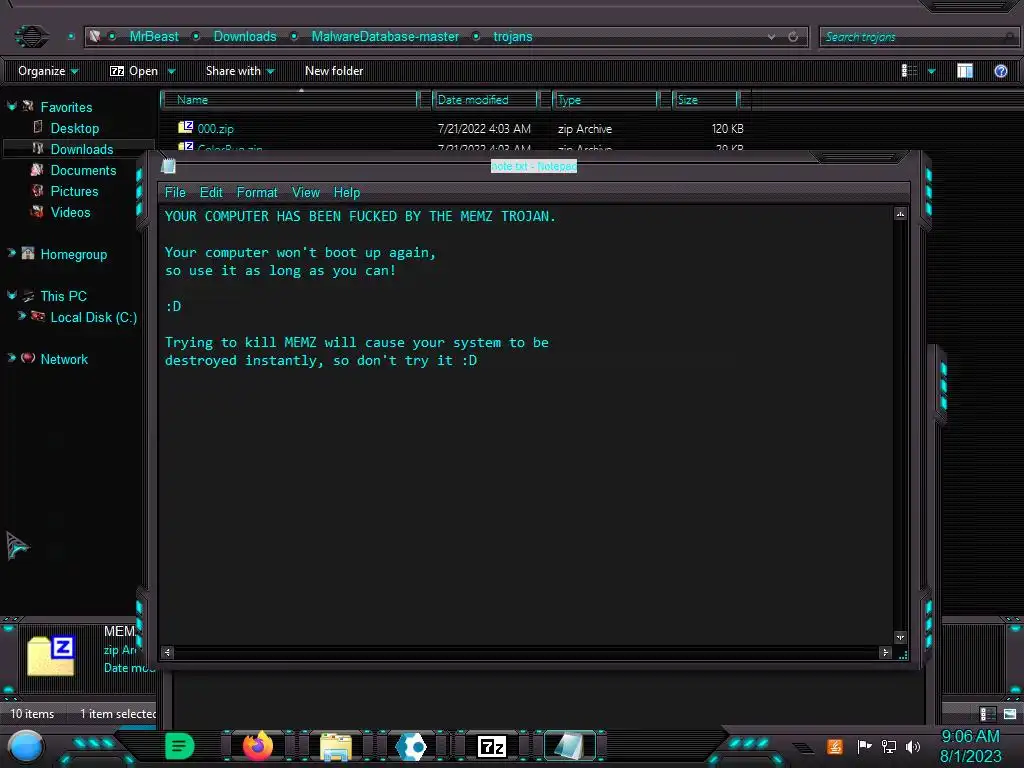Expand the Network tree node

[12, 357]
